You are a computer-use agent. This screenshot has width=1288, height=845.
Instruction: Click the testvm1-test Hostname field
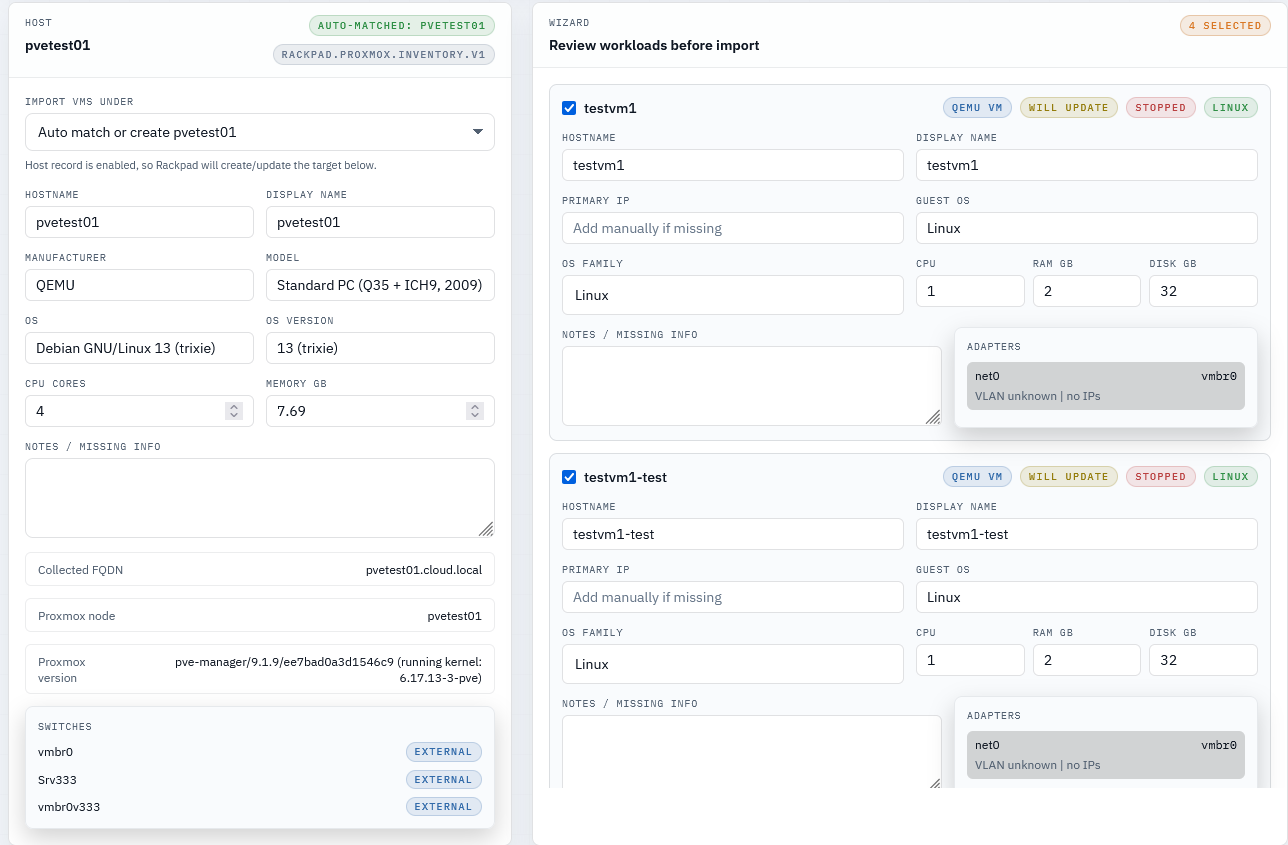(x=733, y=534)
